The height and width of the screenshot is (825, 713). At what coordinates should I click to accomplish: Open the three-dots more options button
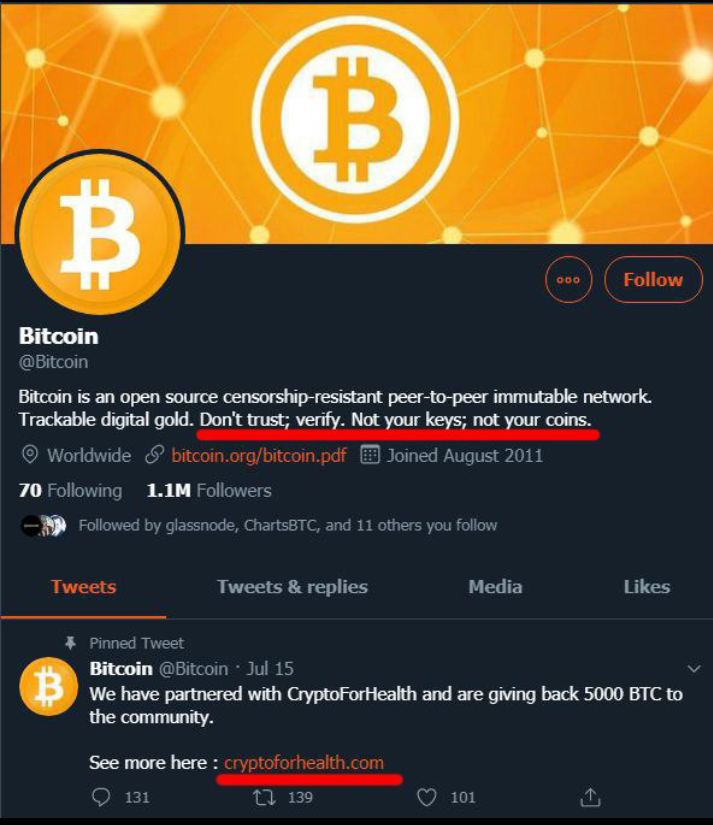(568, 279)
